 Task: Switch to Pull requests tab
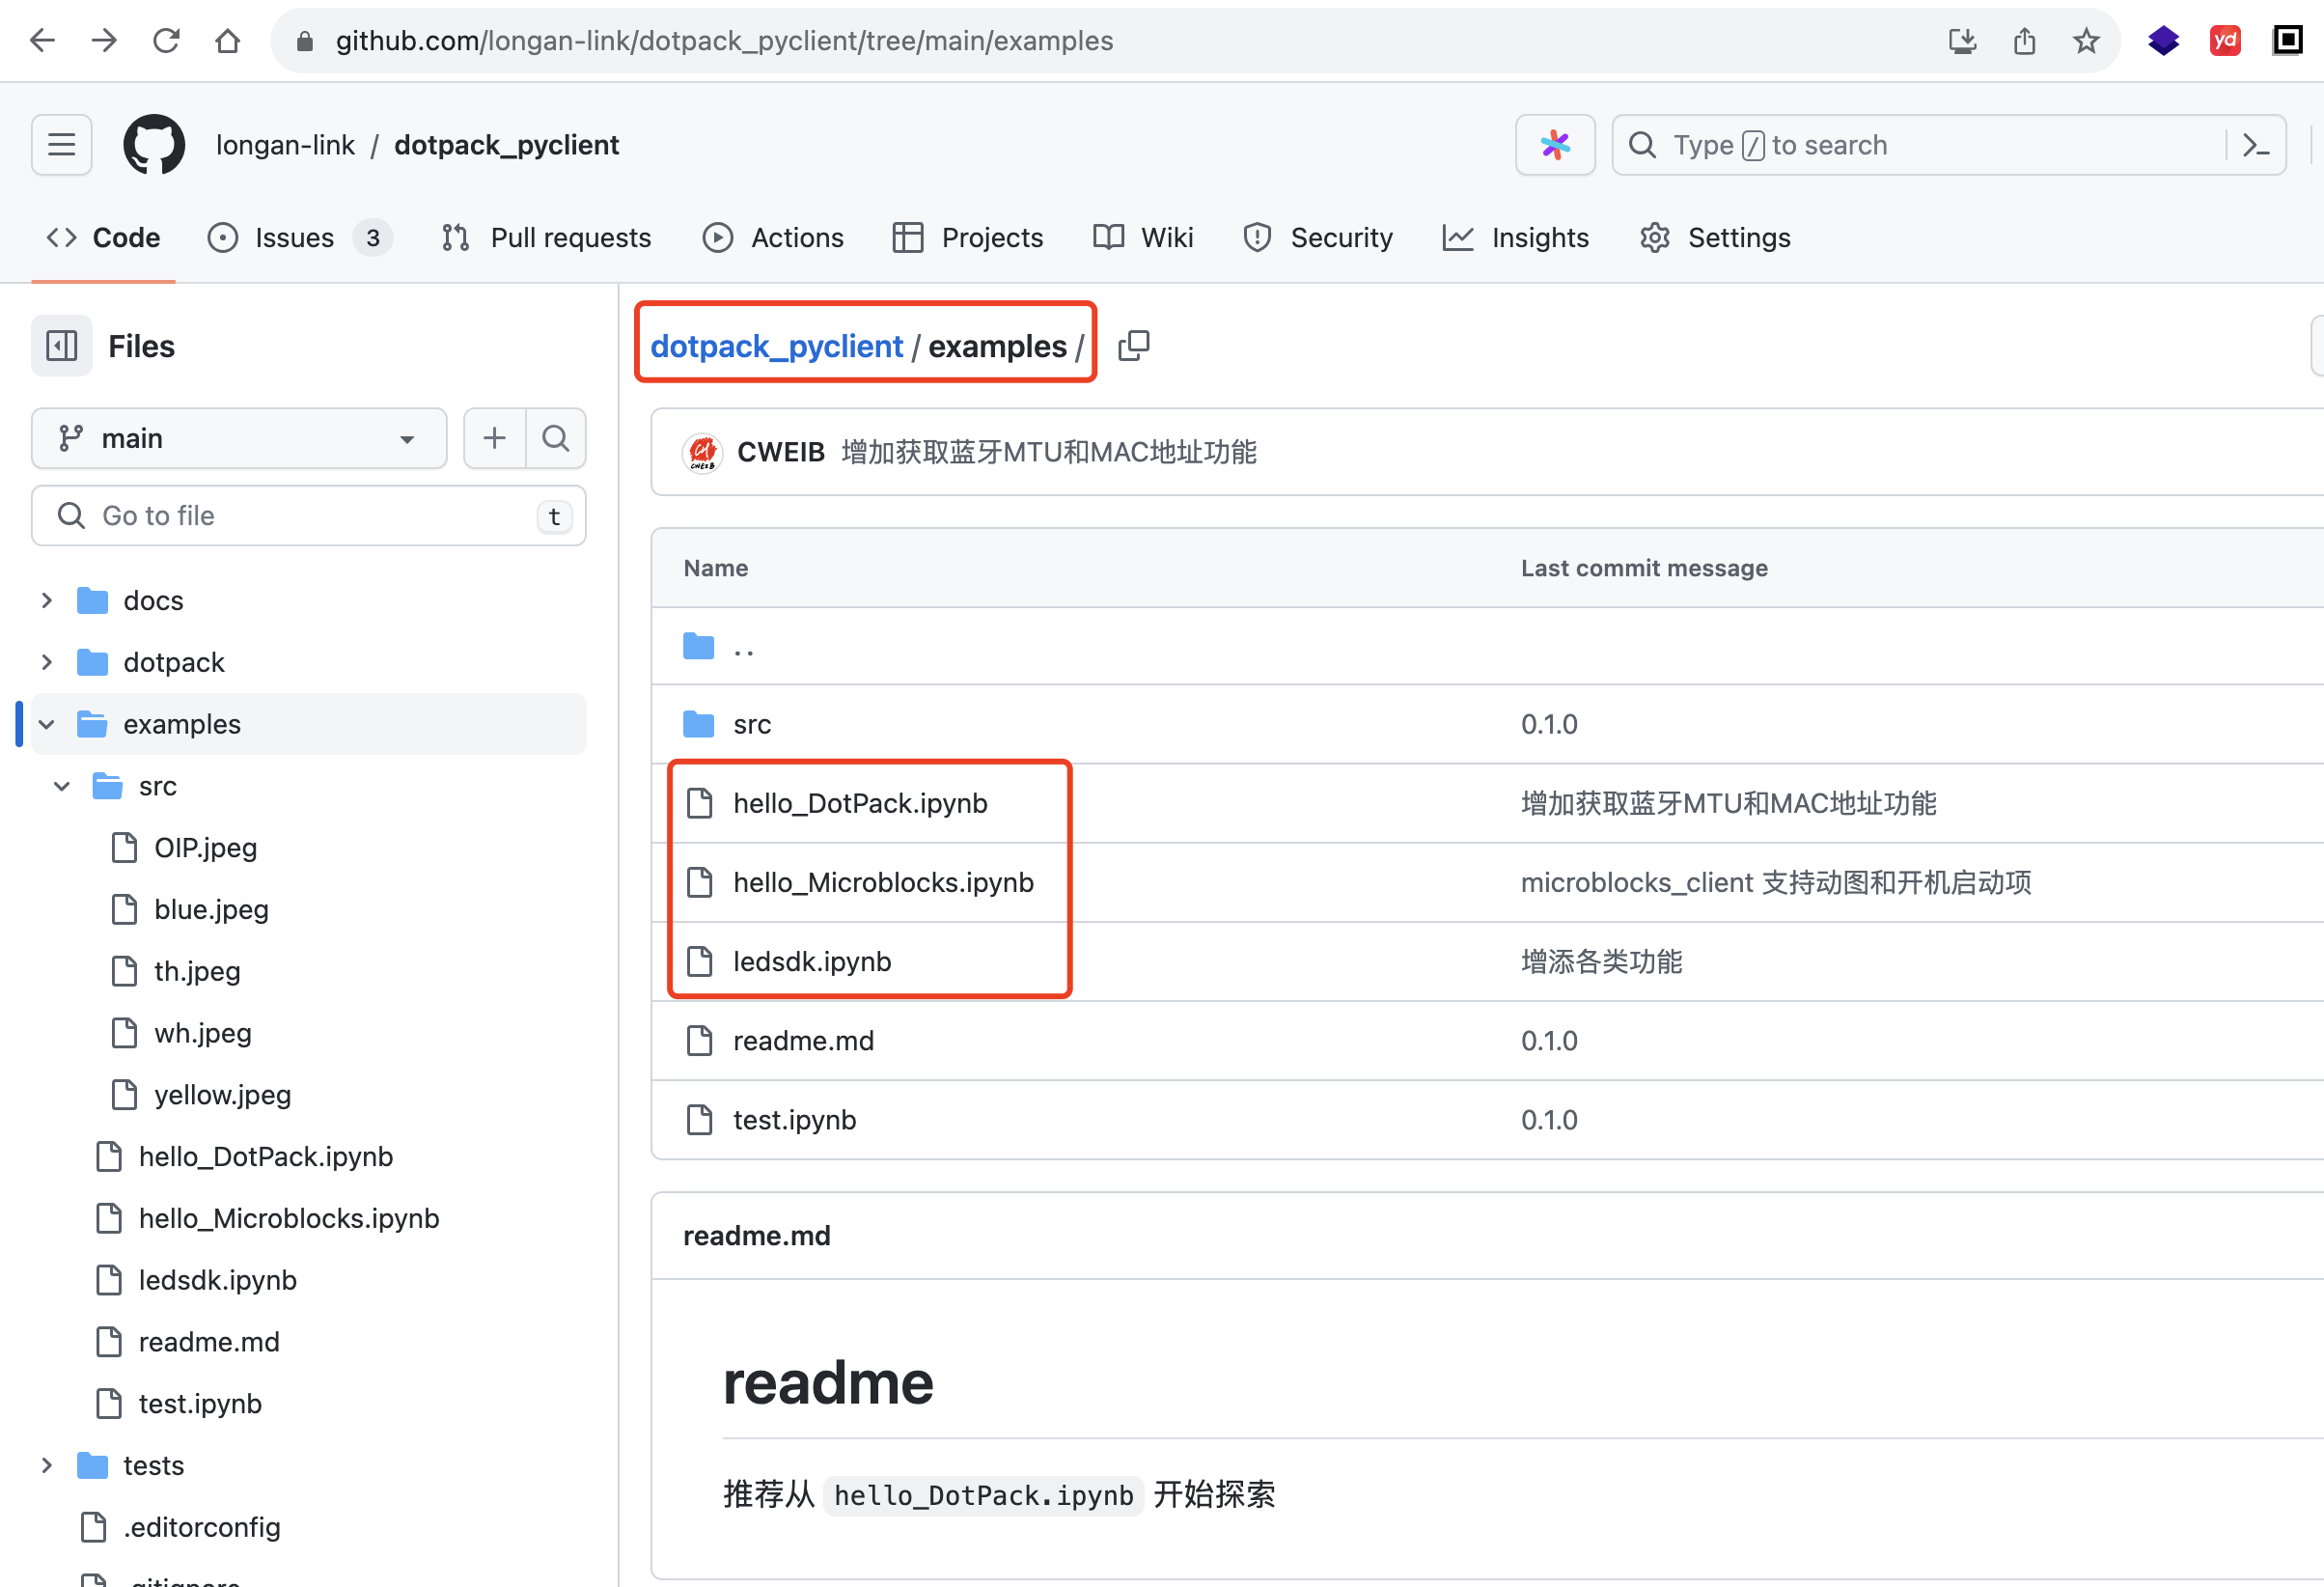(546, 238)
